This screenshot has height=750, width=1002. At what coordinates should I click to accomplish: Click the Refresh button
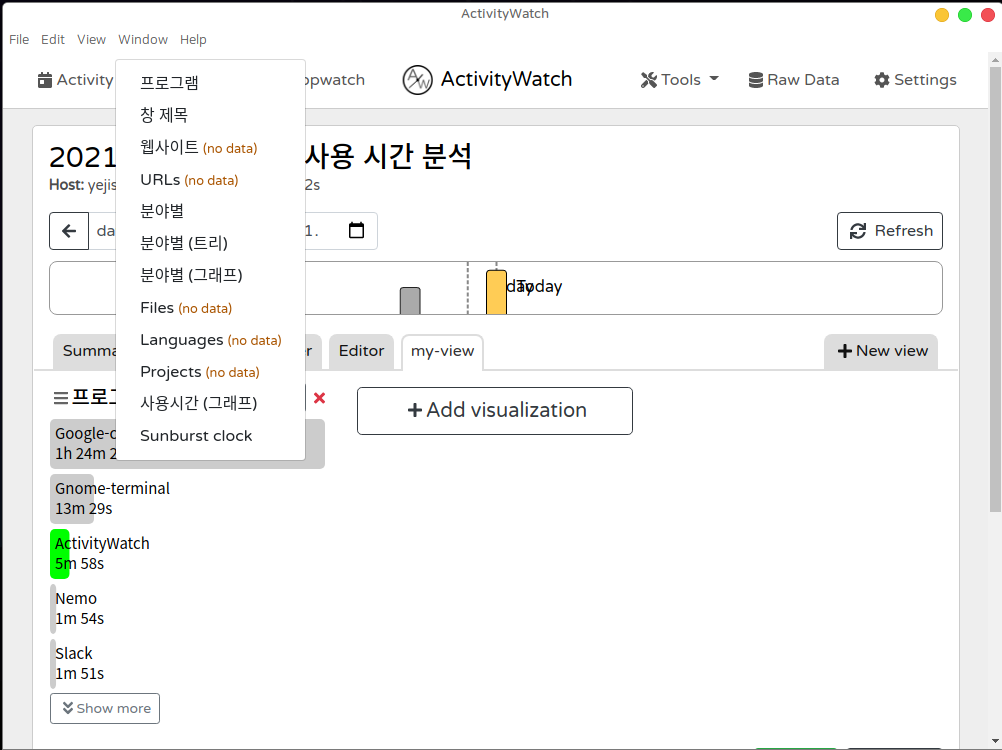pyautogui.click(x=890, y=231)
